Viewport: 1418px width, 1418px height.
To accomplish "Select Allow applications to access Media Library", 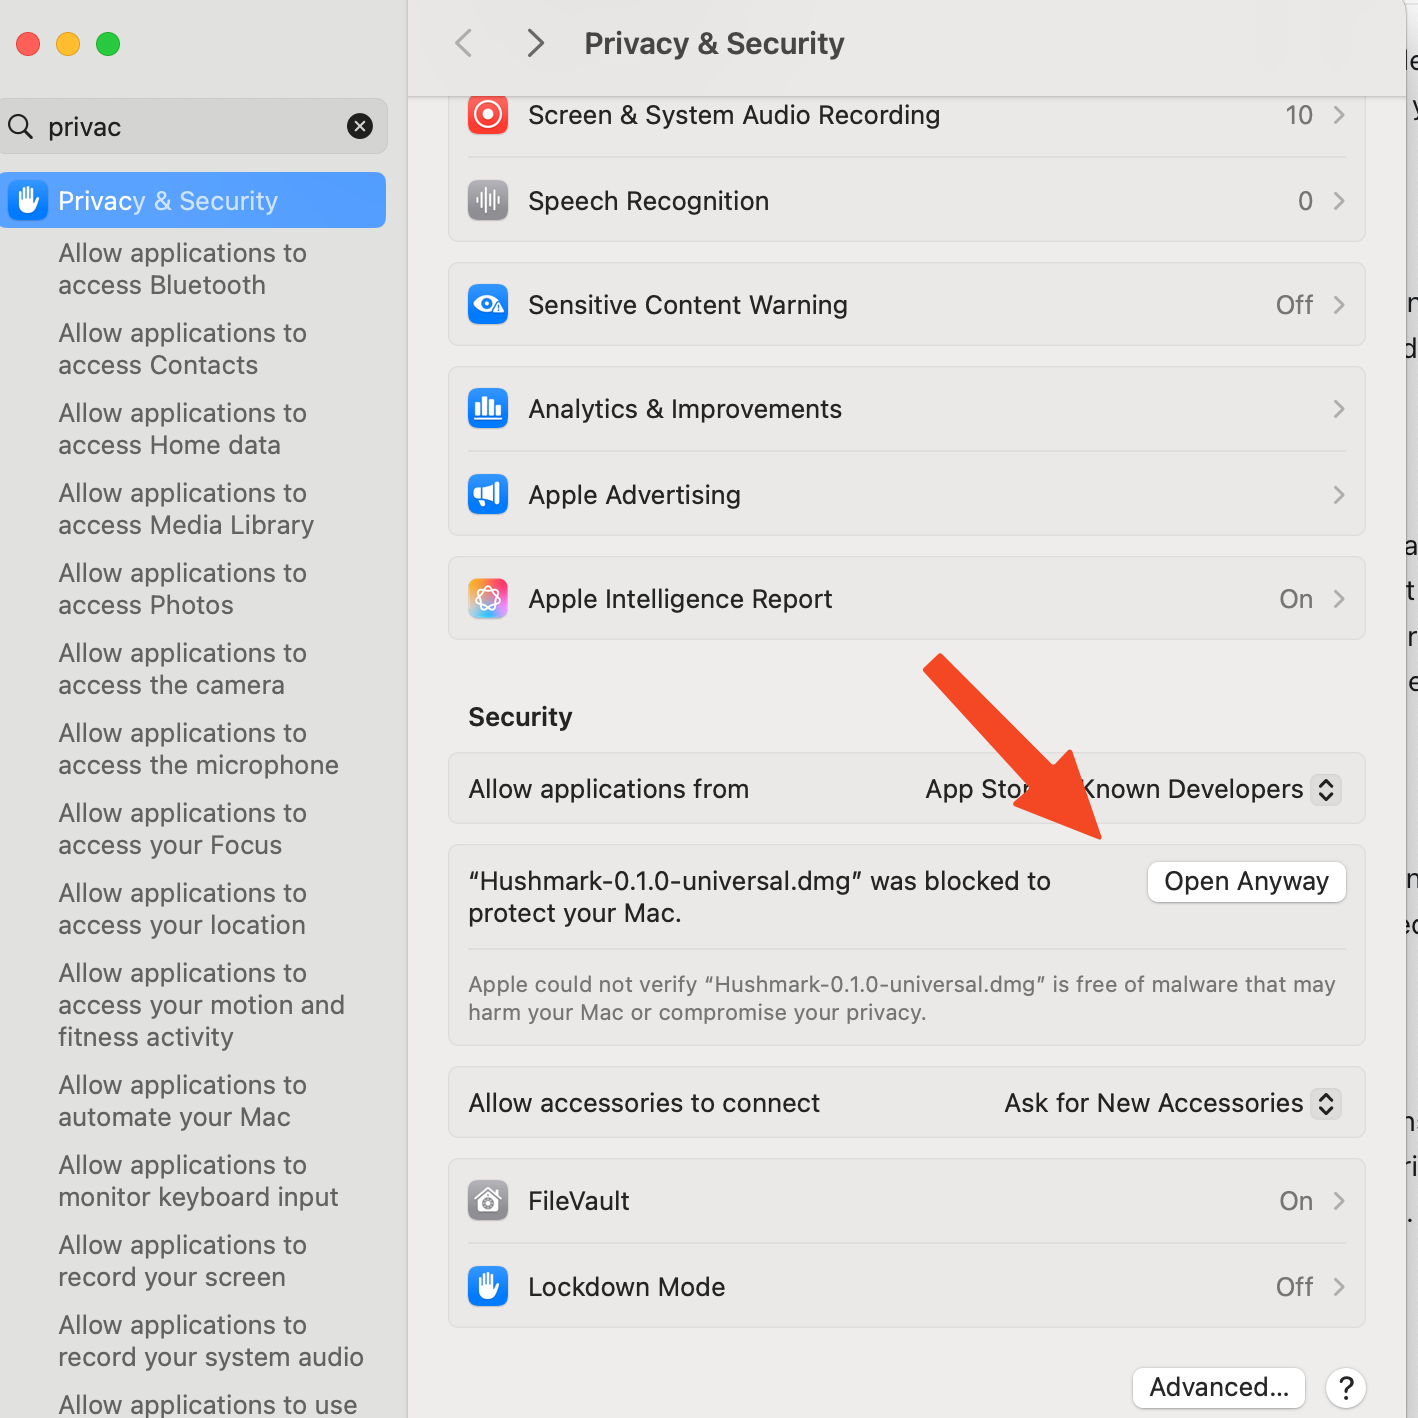I will point(186,509).
